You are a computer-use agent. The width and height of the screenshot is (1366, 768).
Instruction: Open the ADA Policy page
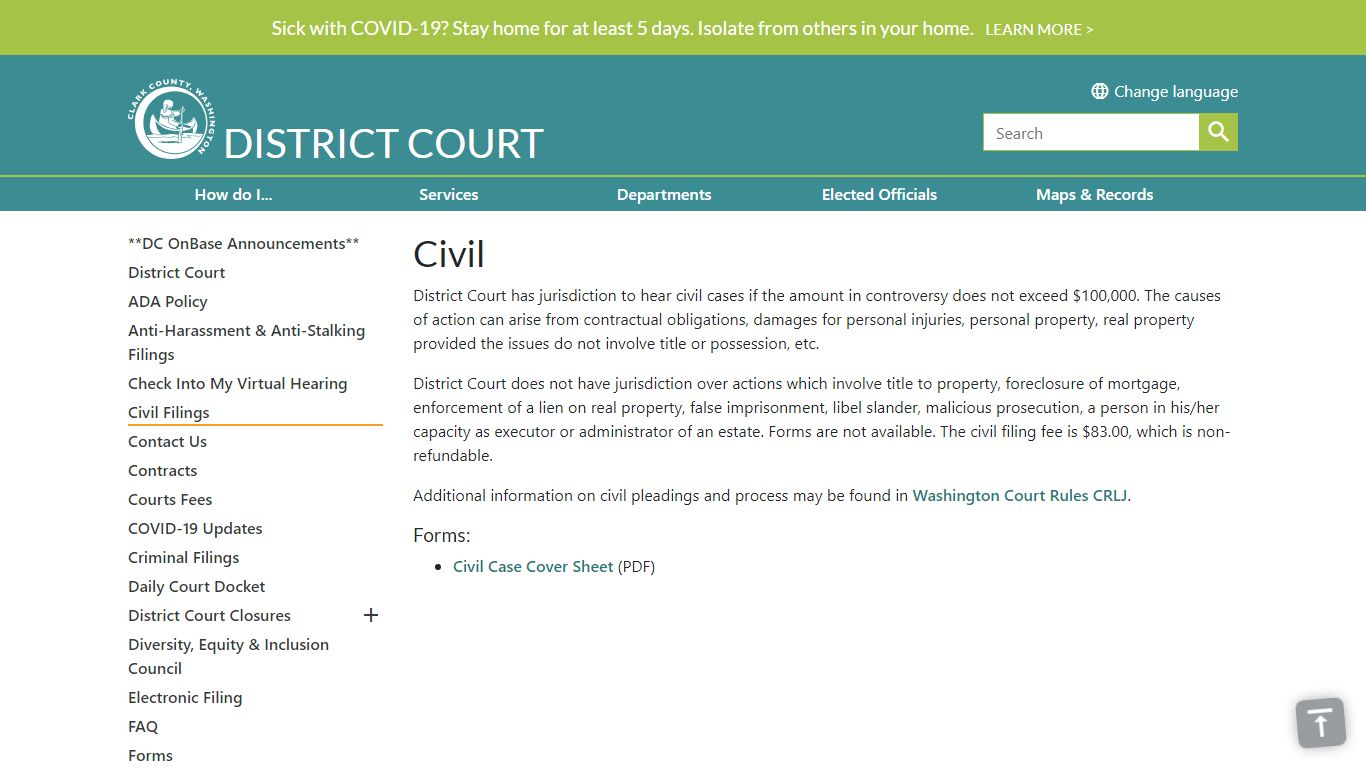click(168, 302)
